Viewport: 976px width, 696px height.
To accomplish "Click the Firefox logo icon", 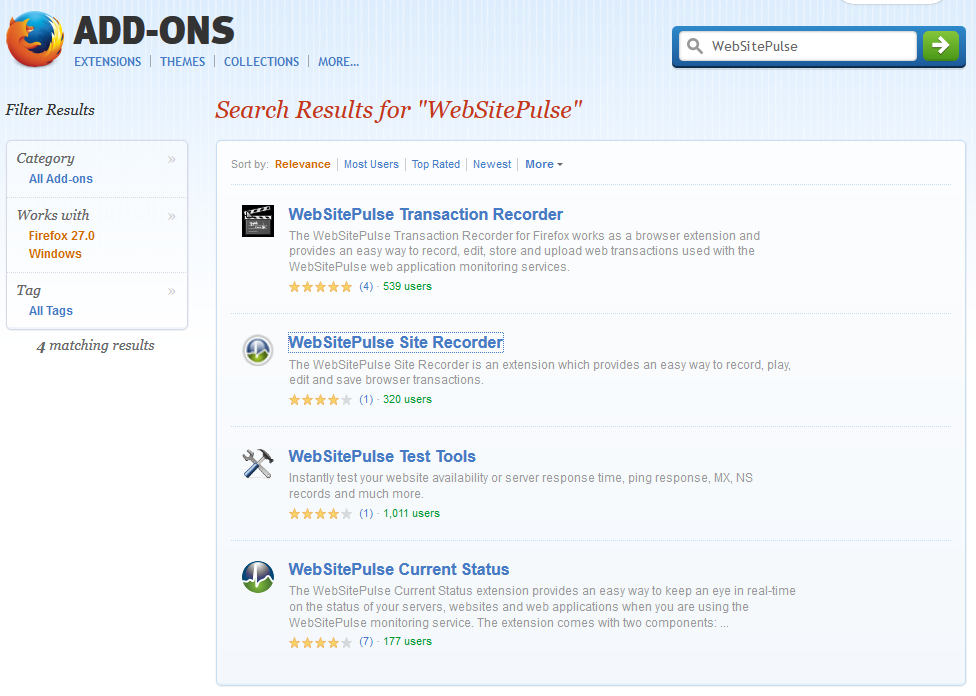I will (35, 39).
